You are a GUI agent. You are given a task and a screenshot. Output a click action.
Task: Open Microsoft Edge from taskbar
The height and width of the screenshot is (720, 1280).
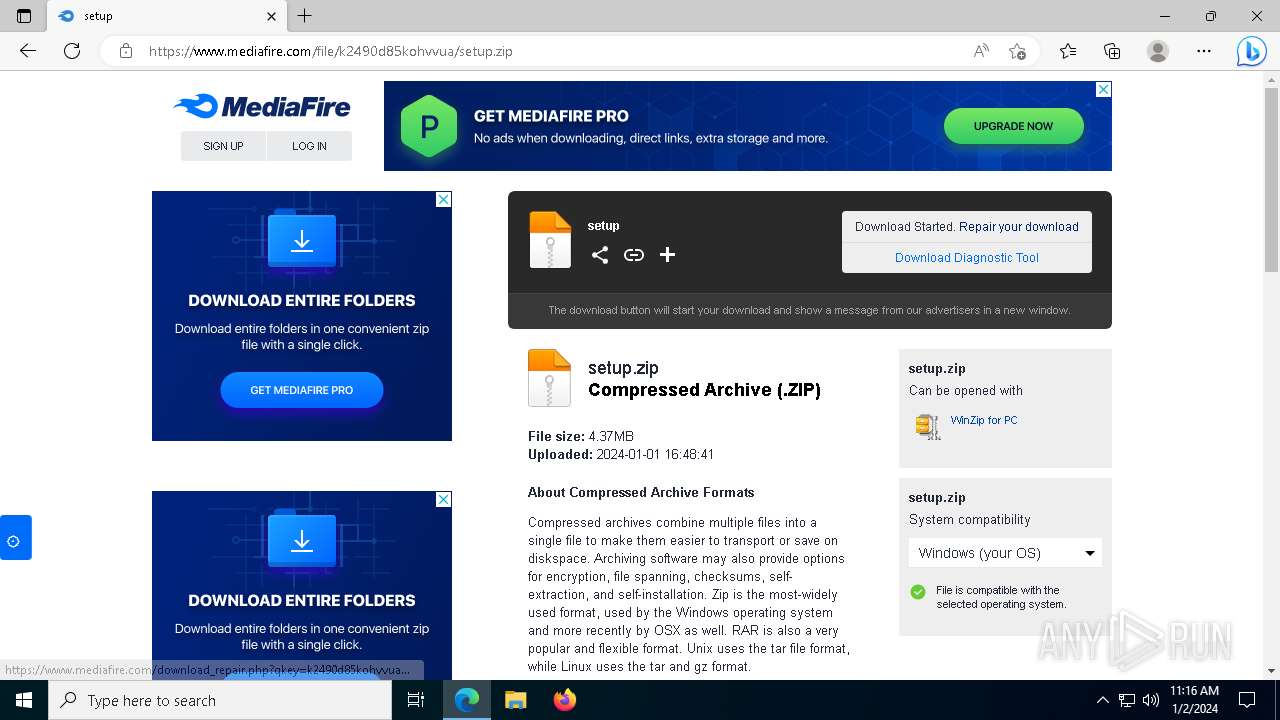pyautogui.click(x=467, y=700)
